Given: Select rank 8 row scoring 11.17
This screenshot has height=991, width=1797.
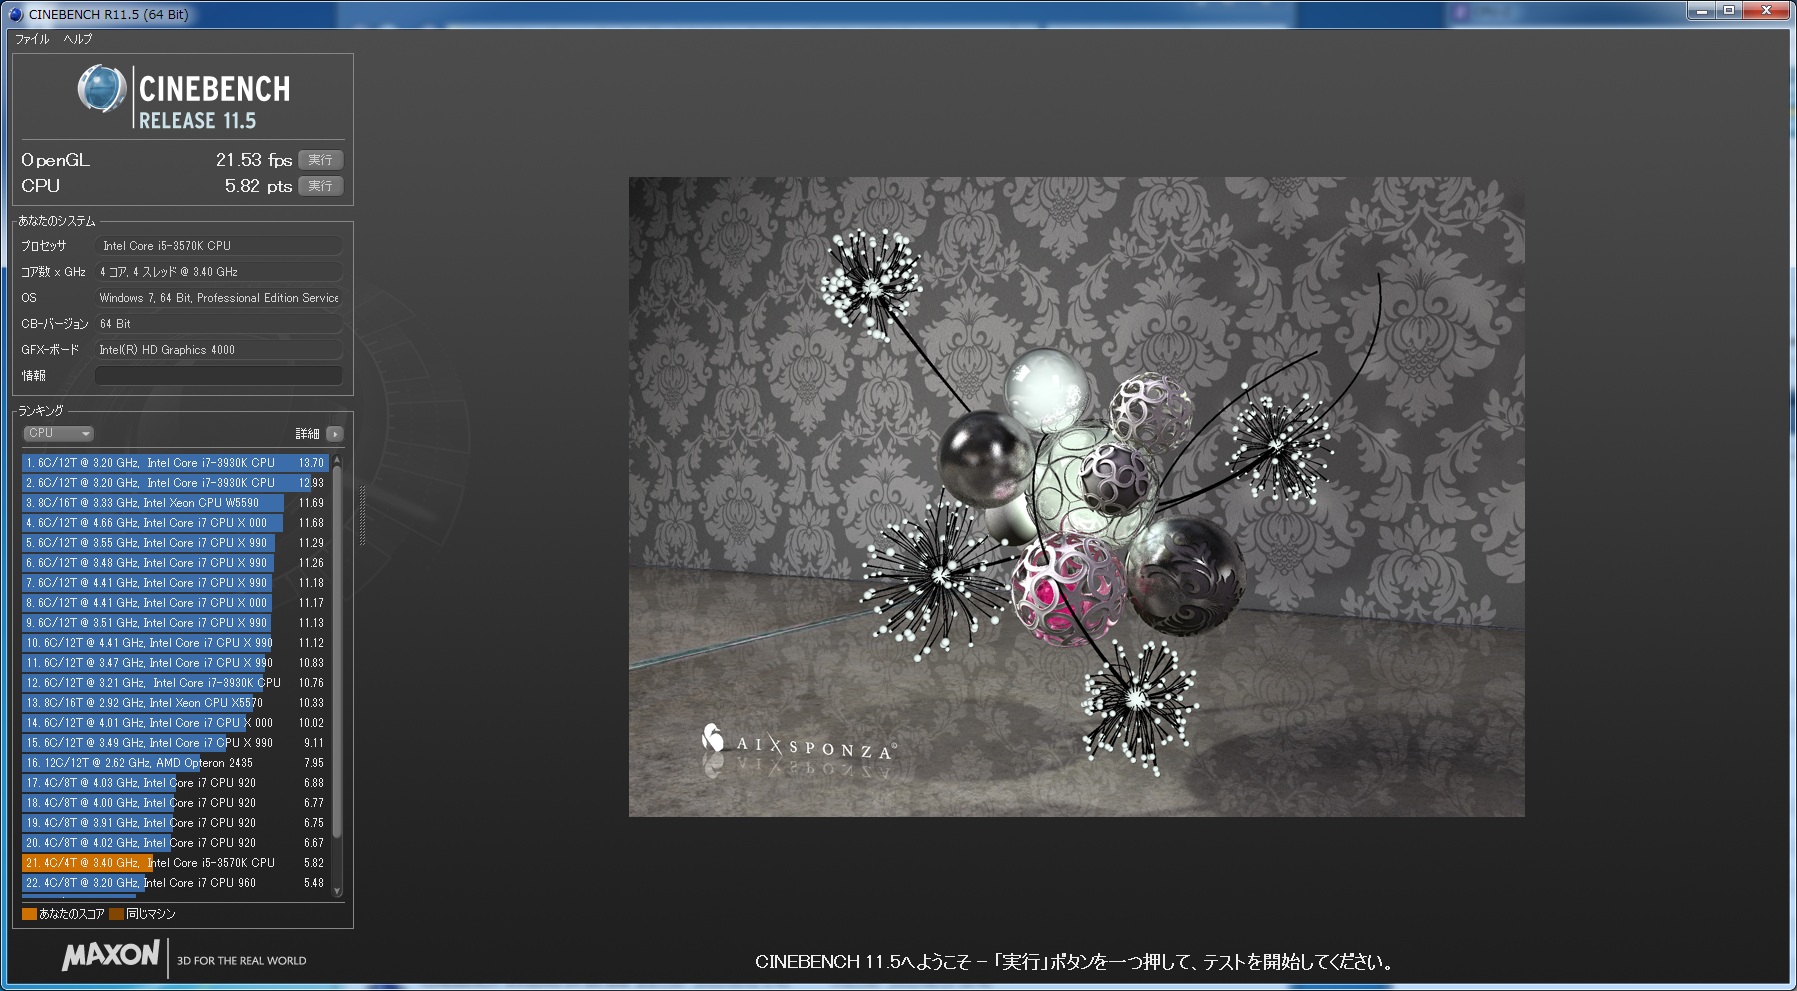Looking at the screenshot, I should (x=176, y=603).
